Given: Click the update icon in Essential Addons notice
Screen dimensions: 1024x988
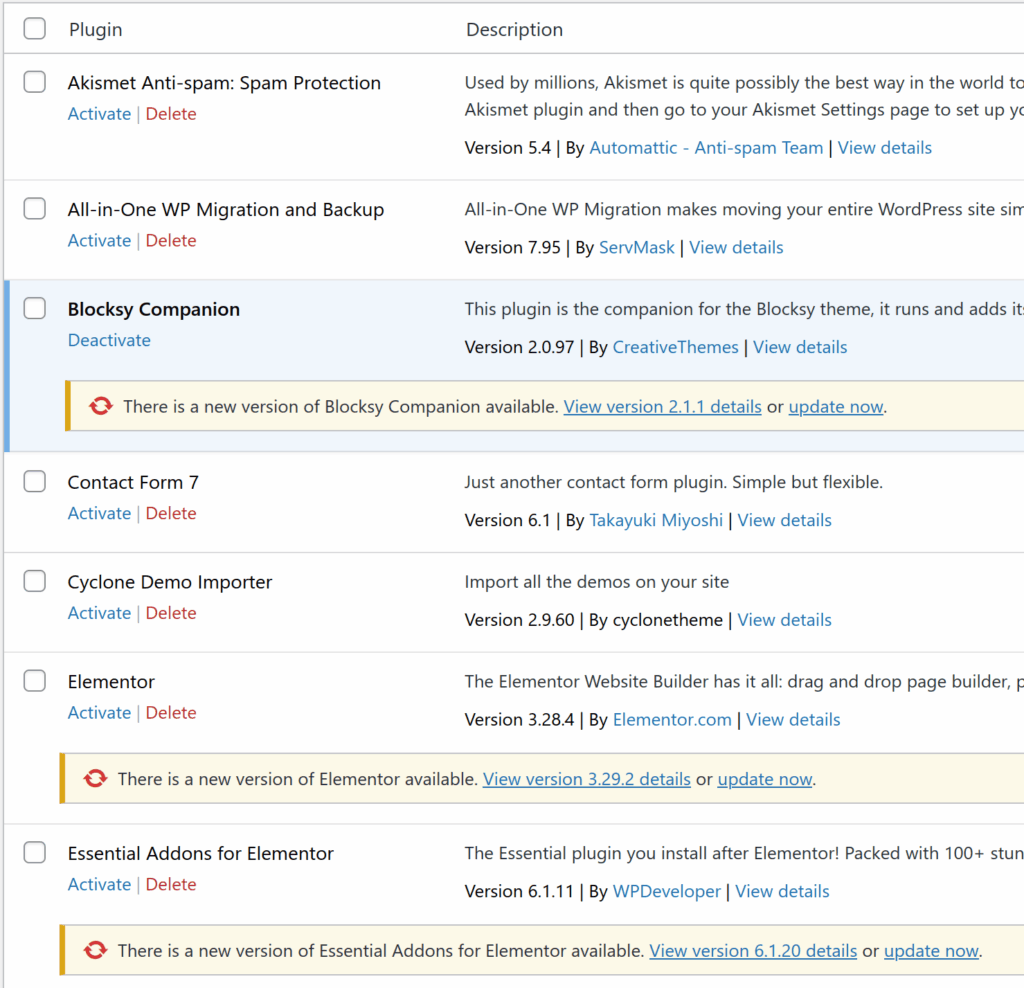Looking at the screenshot, I should coord(95,950).
